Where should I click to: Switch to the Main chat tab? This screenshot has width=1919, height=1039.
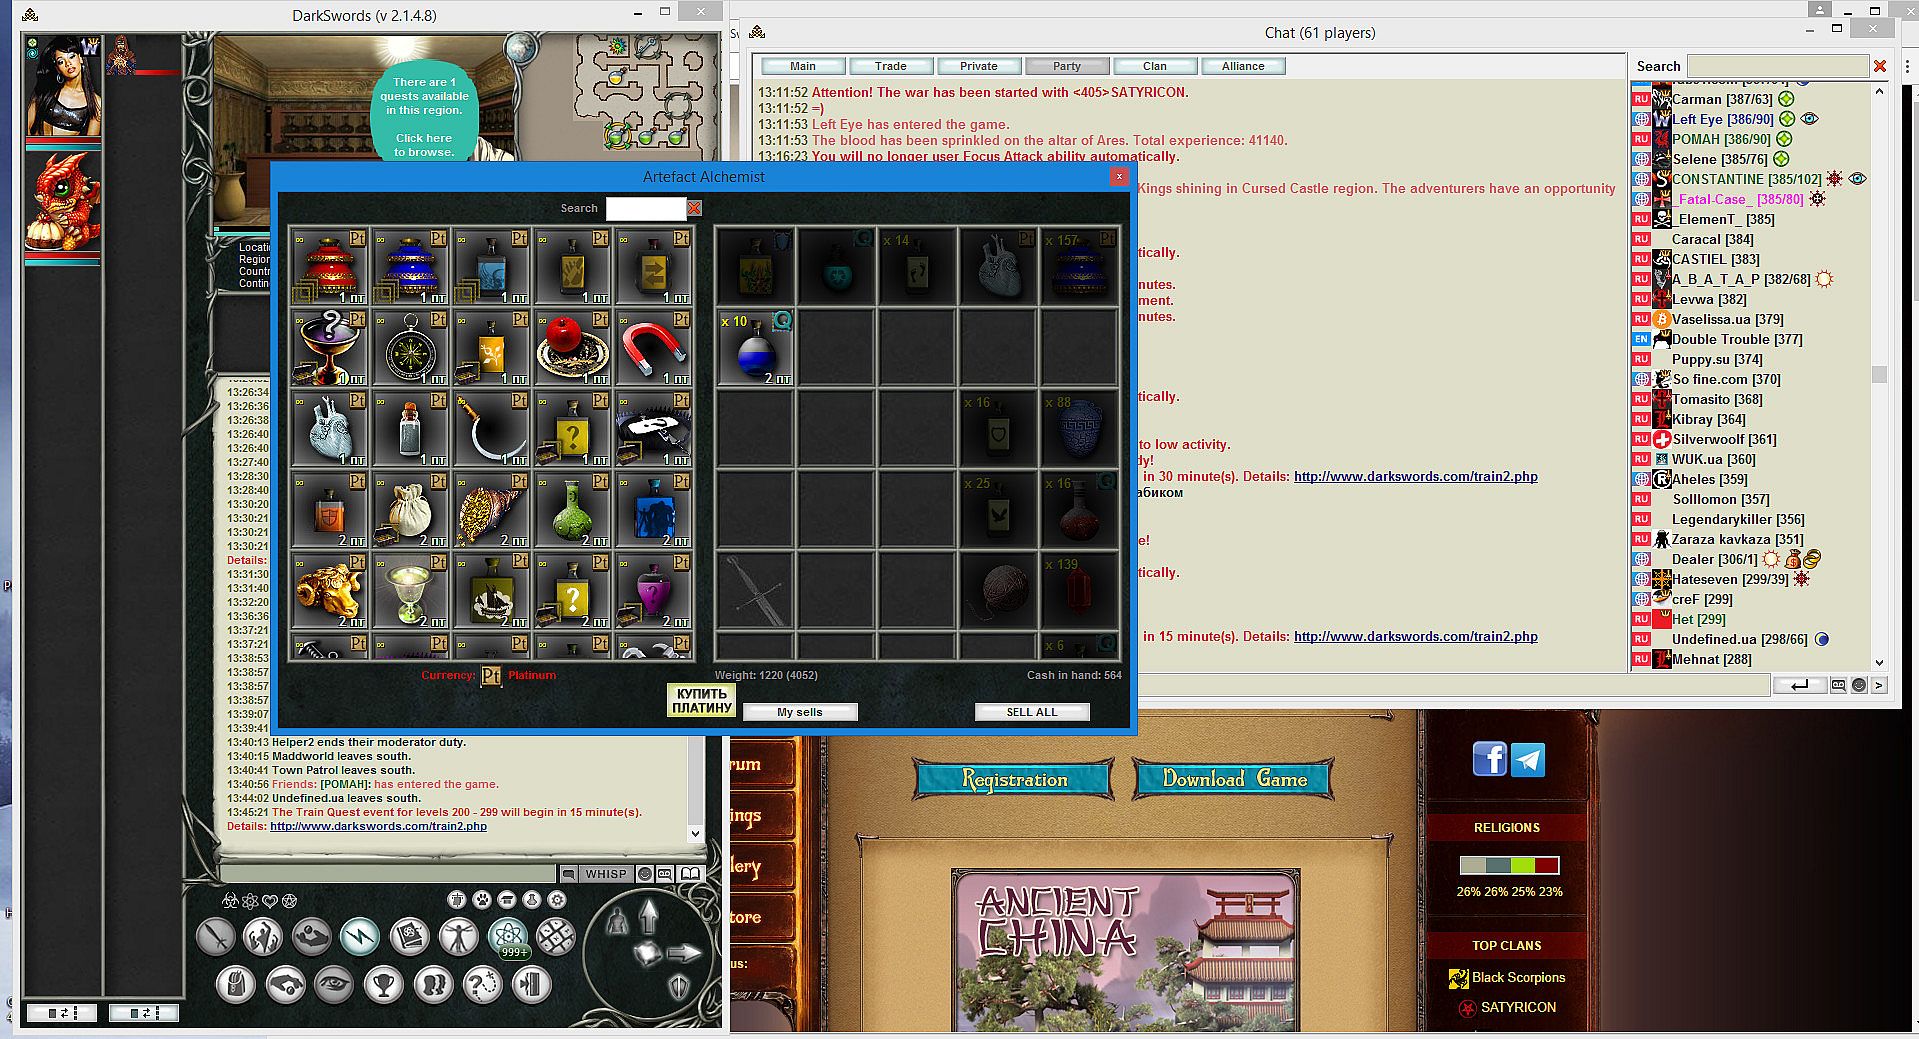coord(803,66)
